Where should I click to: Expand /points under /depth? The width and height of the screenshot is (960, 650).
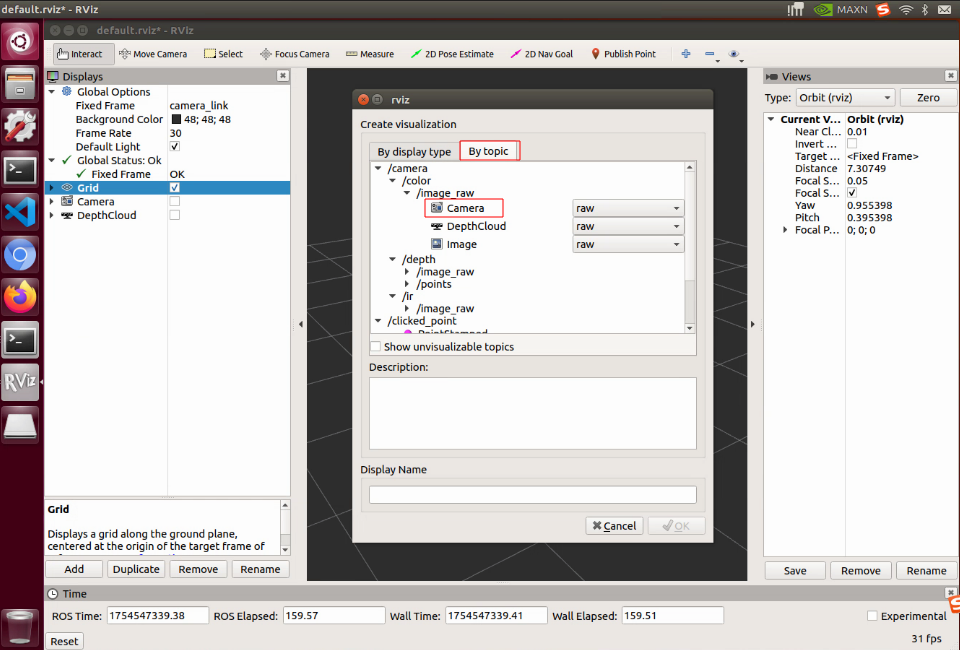407,284
